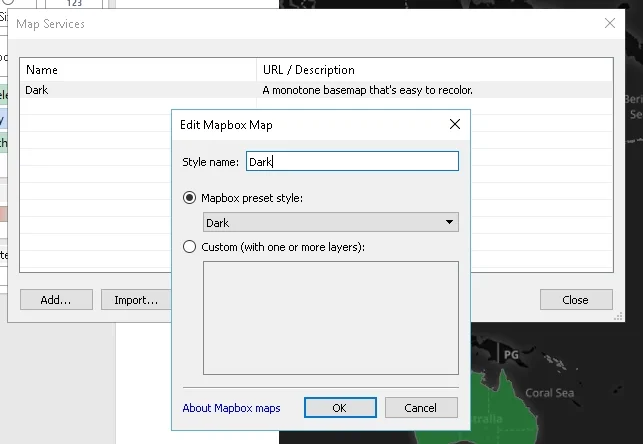The height and width of the screenshot is (444, 643).
Task: Click the Close button in Map Services
Action: tap(576, 300)
